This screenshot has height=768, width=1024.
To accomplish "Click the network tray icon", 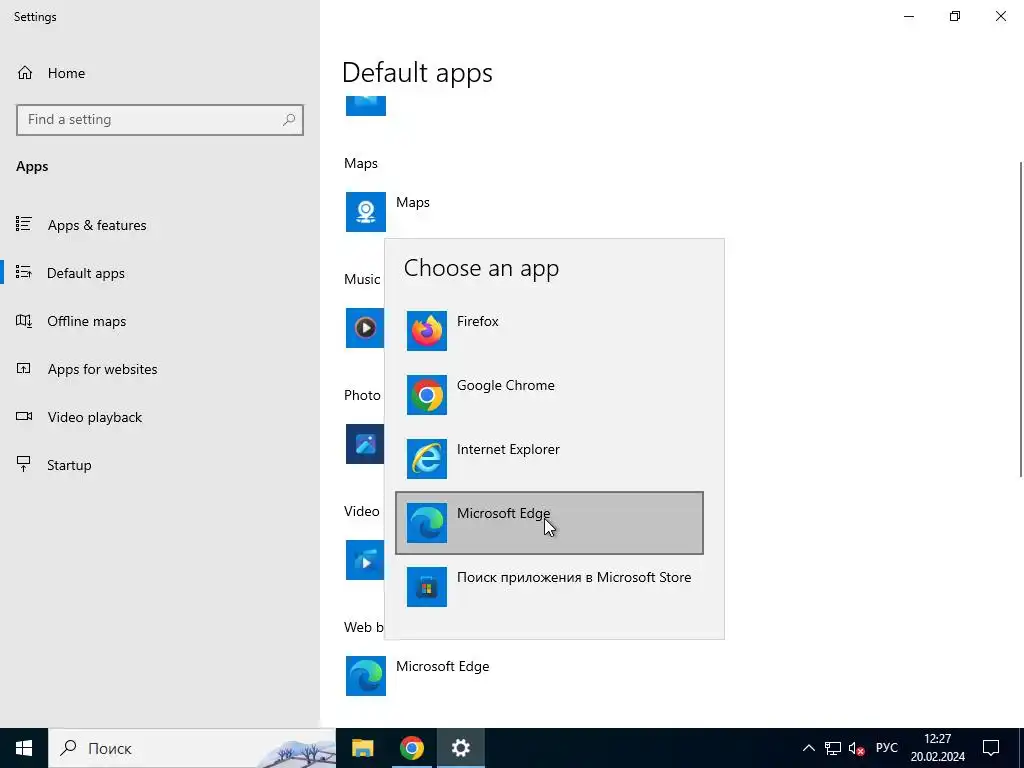I will [833, 748].
